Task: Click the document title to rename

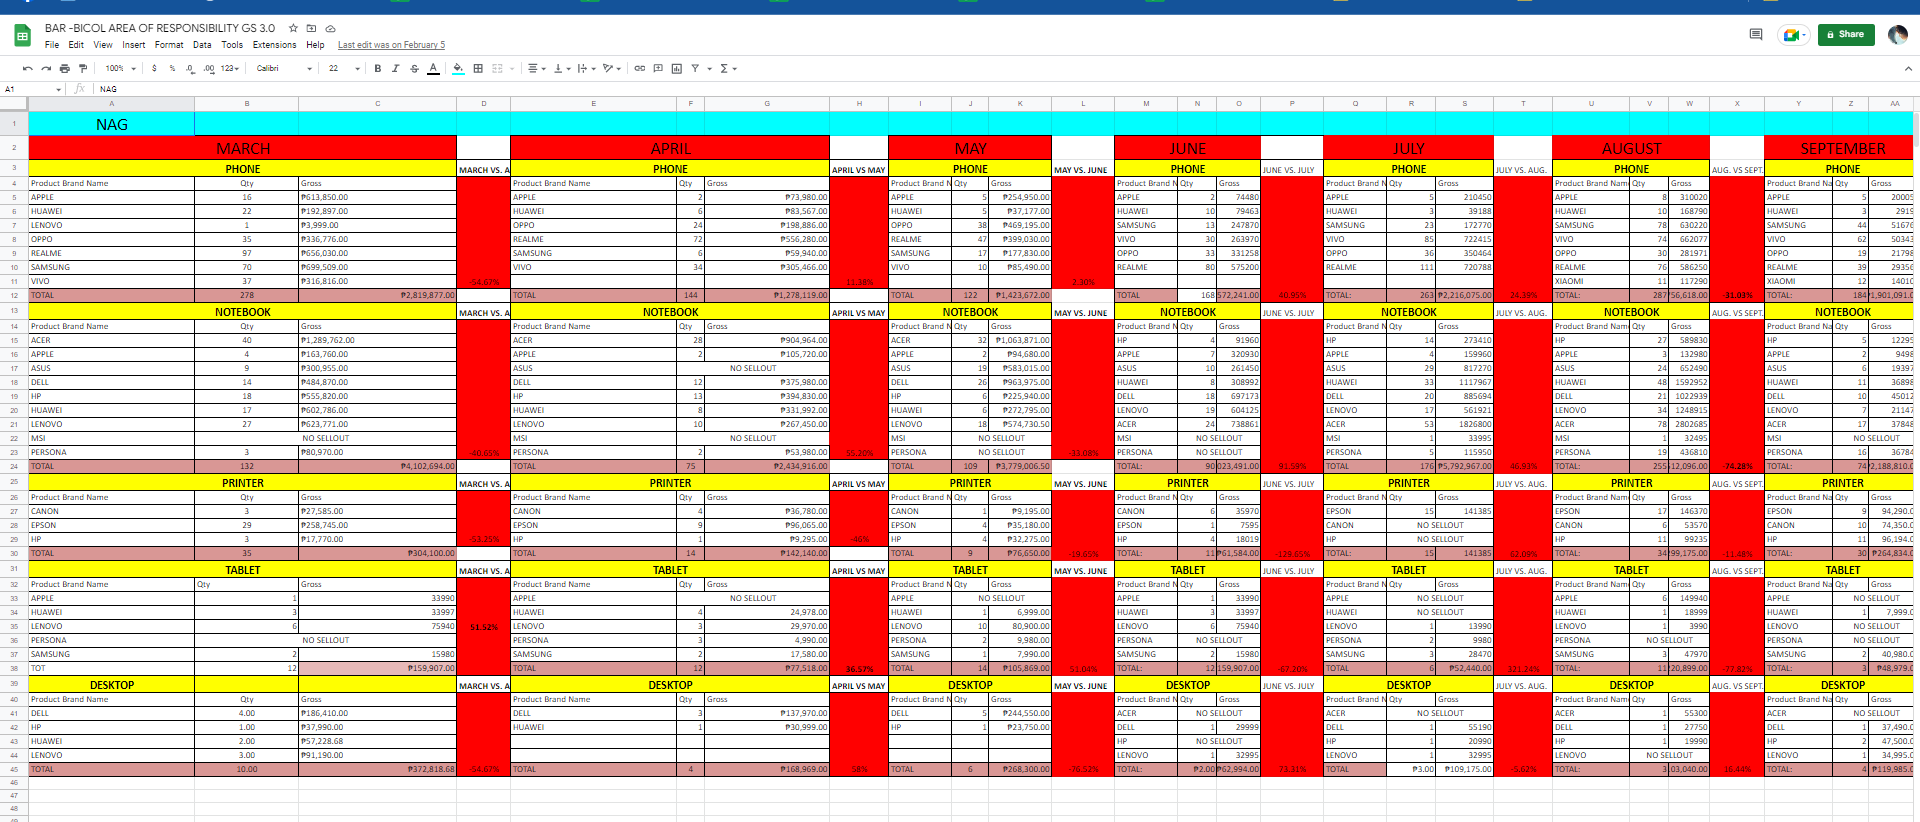Action: [x=160, y=28]
